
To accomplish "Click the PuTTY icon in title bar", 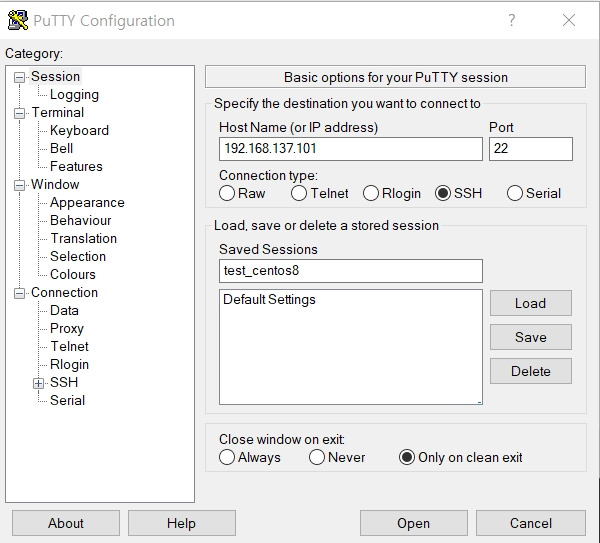I will (x=18, y=20).
